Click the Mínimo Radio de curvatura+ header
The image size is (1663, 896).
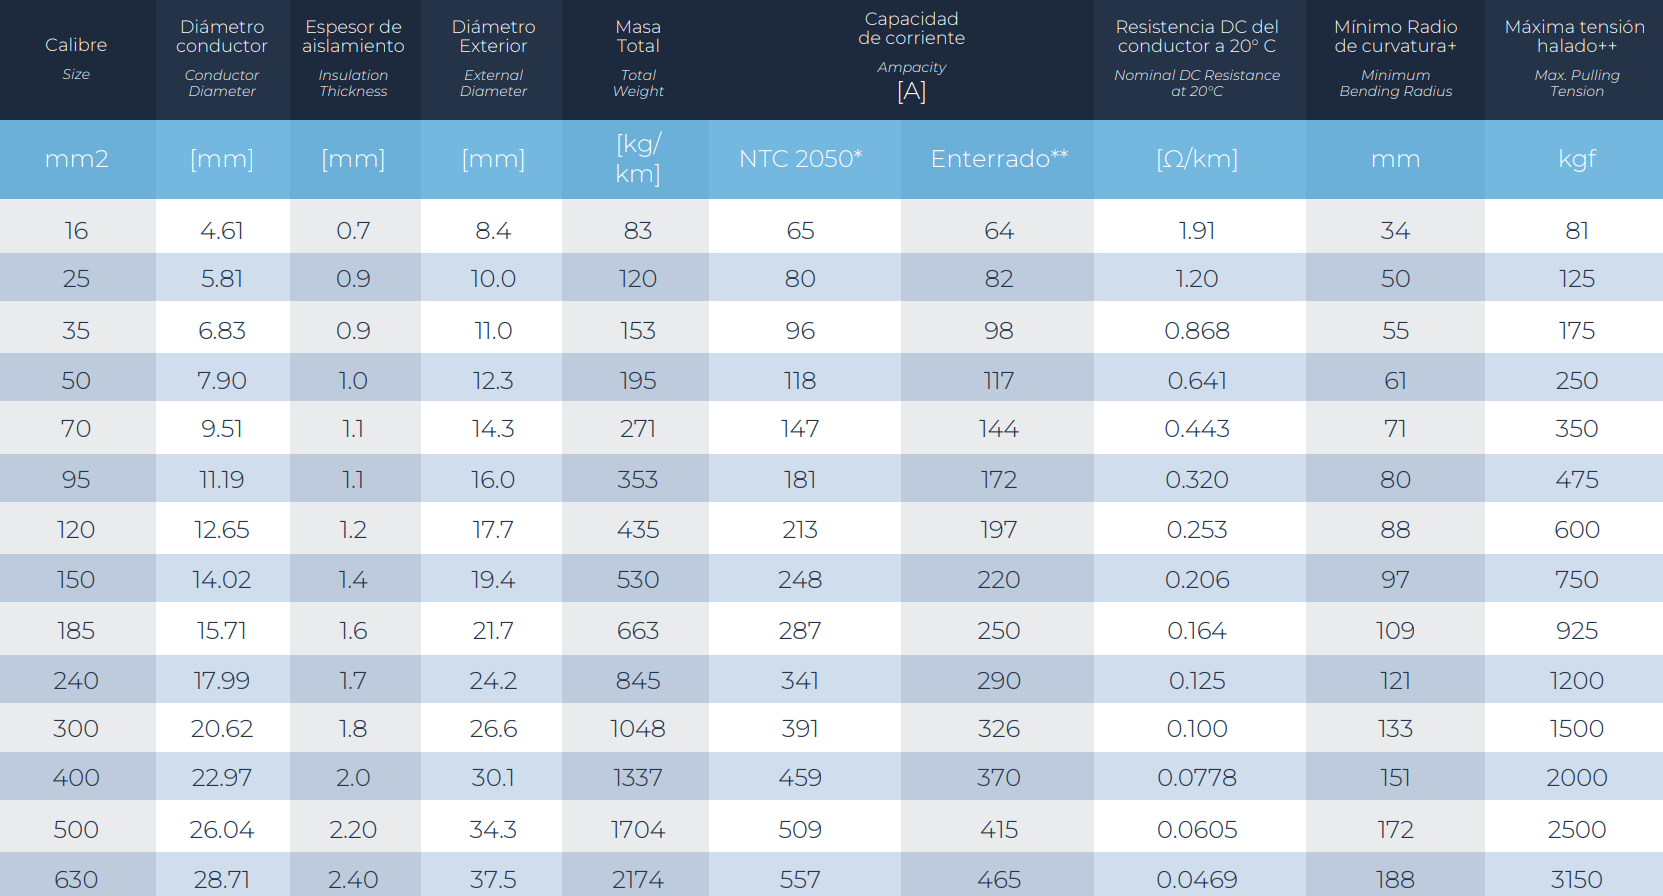pyautogui.click(x=1395, y=58)
